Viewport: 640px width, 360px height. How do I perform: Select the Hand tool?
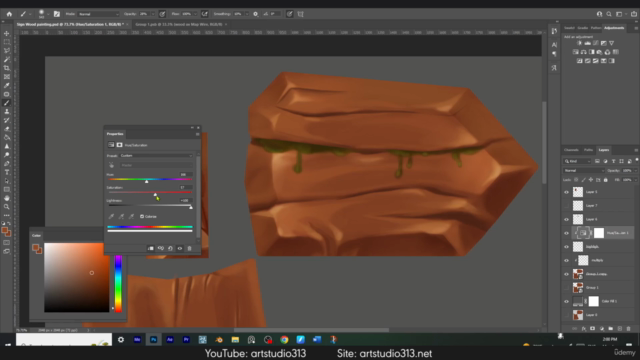coord(7,198)
